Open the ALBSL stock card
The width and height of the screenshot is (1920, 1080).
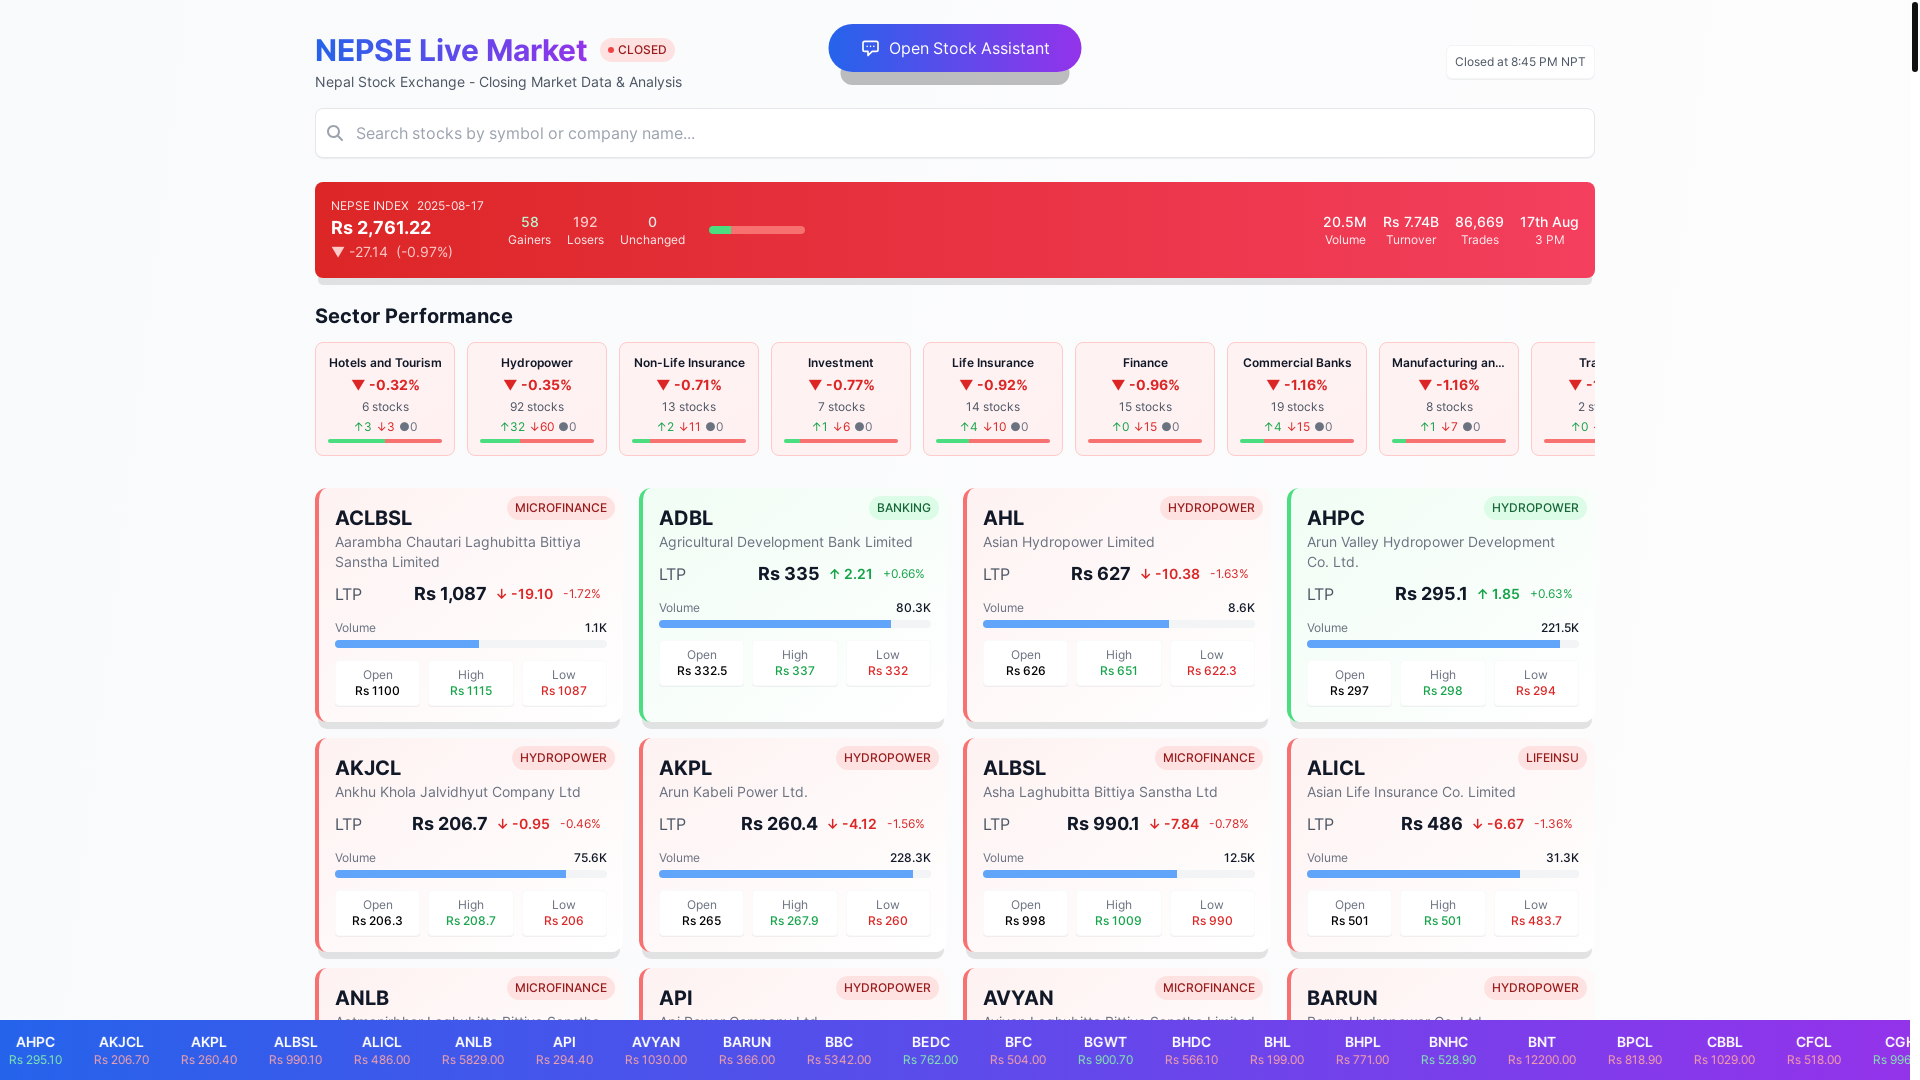pos(1116,846)
